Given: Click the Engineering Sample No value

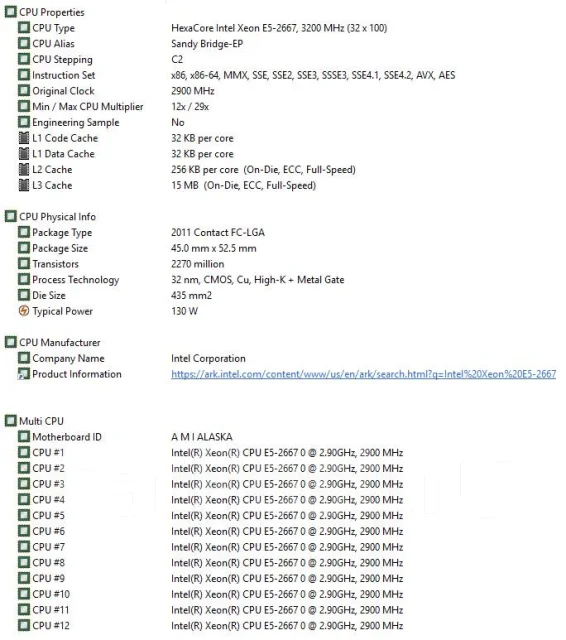Looking at the screenshot, I should click(178, 122).
